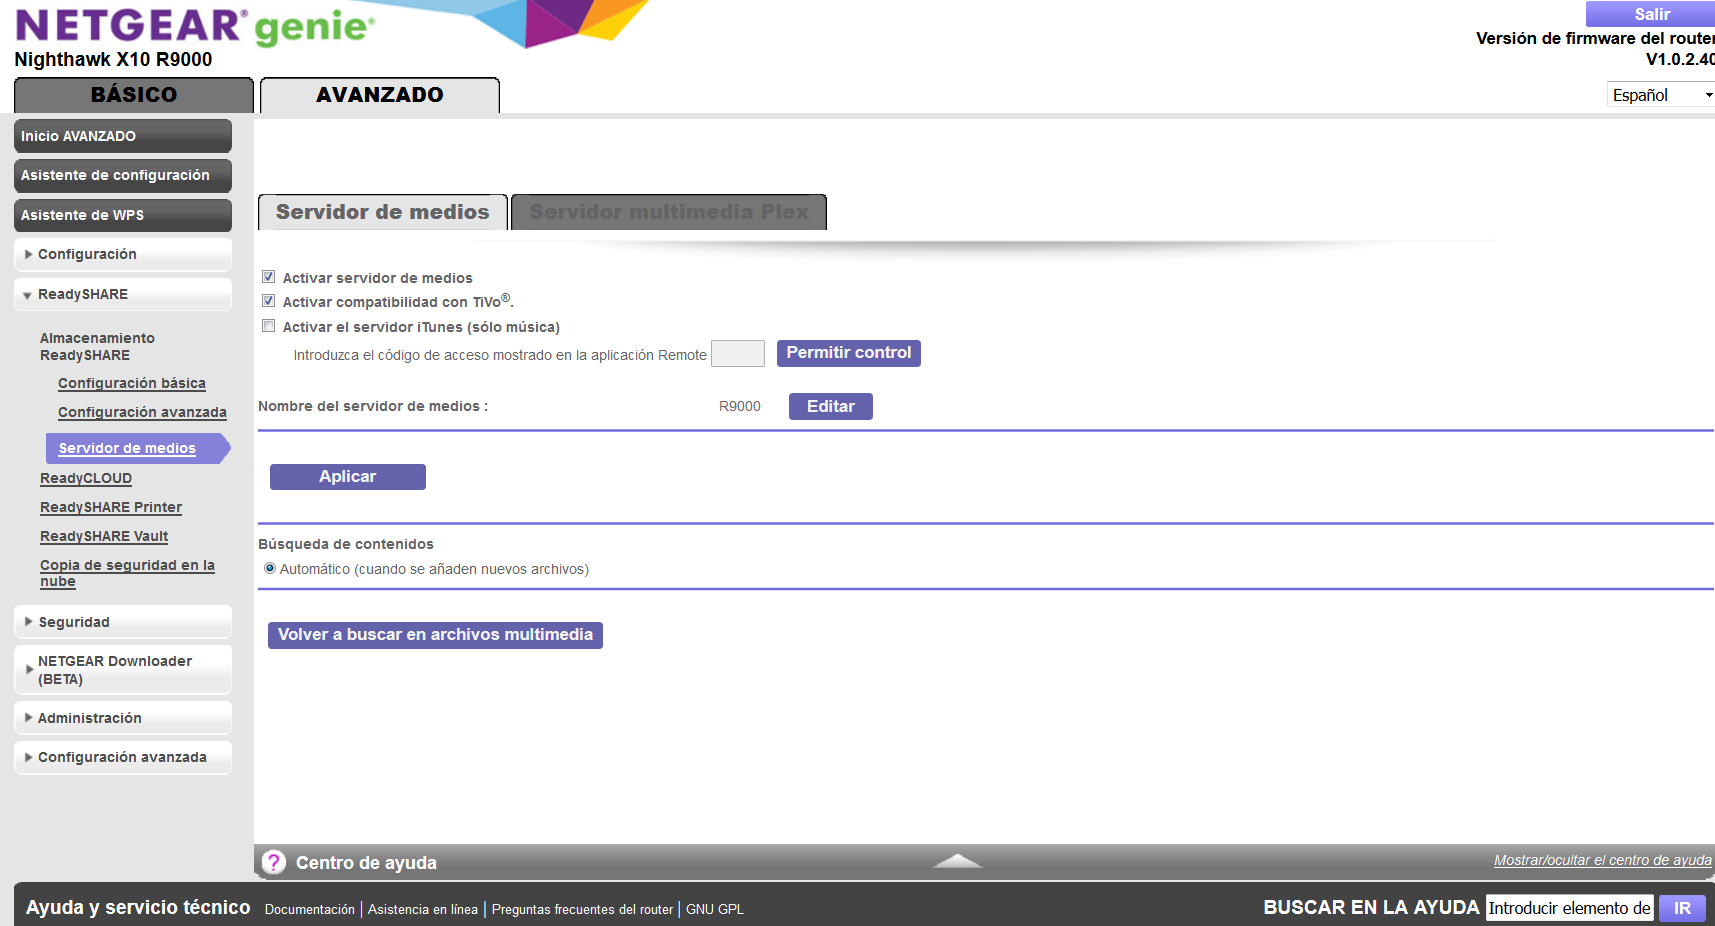
Task: Click the Remote access code input field
Action: click(738, 353)
